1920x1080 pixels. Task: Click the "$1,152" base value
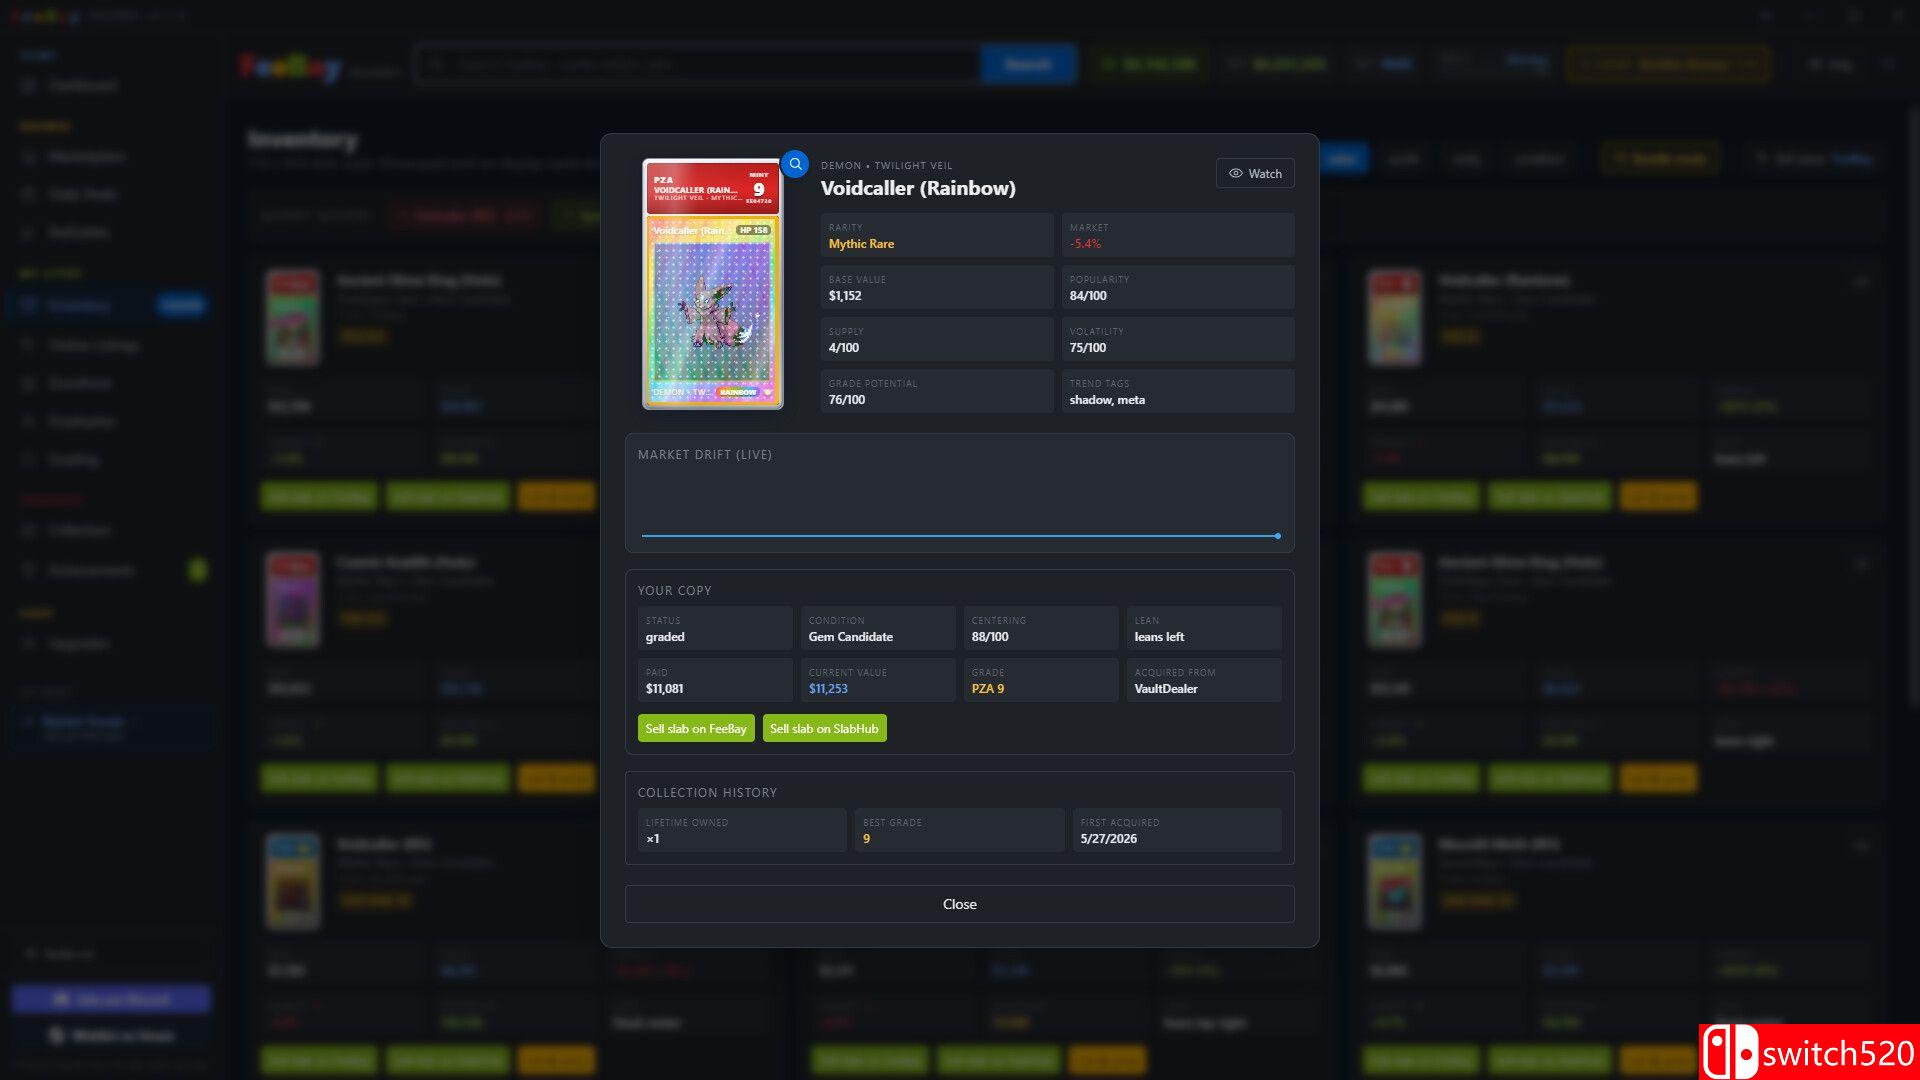coord(845,296)
